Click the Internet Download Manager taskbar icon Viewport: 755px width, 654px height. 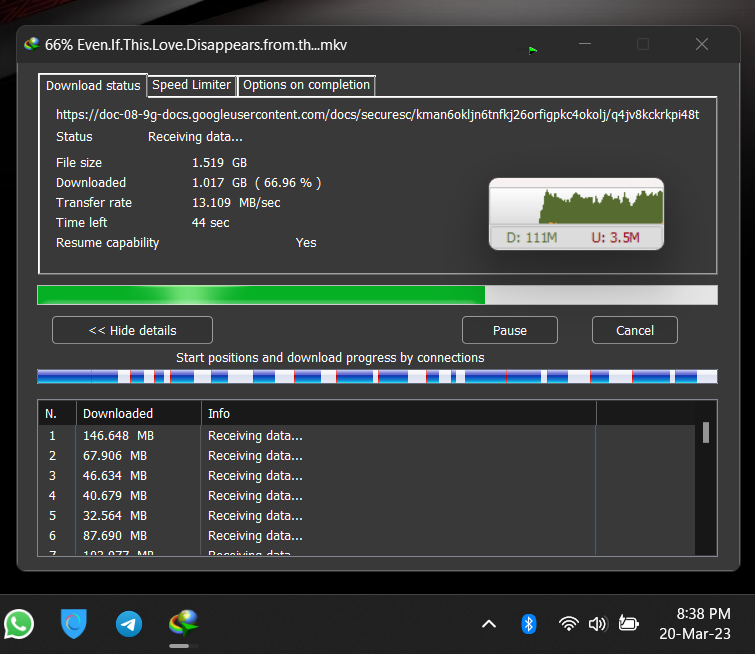pos(183,624)
